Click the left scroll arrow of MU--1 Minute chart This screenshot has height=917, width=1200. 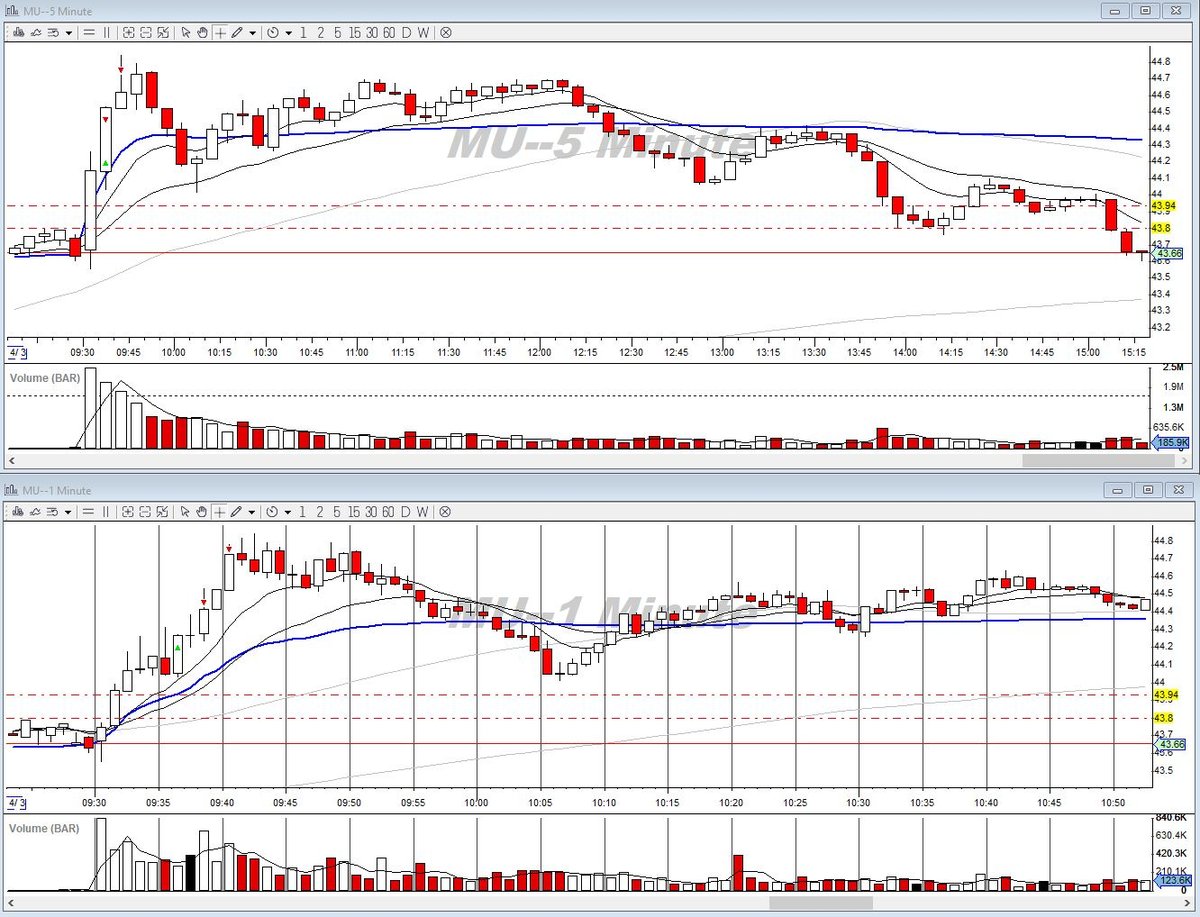click(x=10, y=903)
